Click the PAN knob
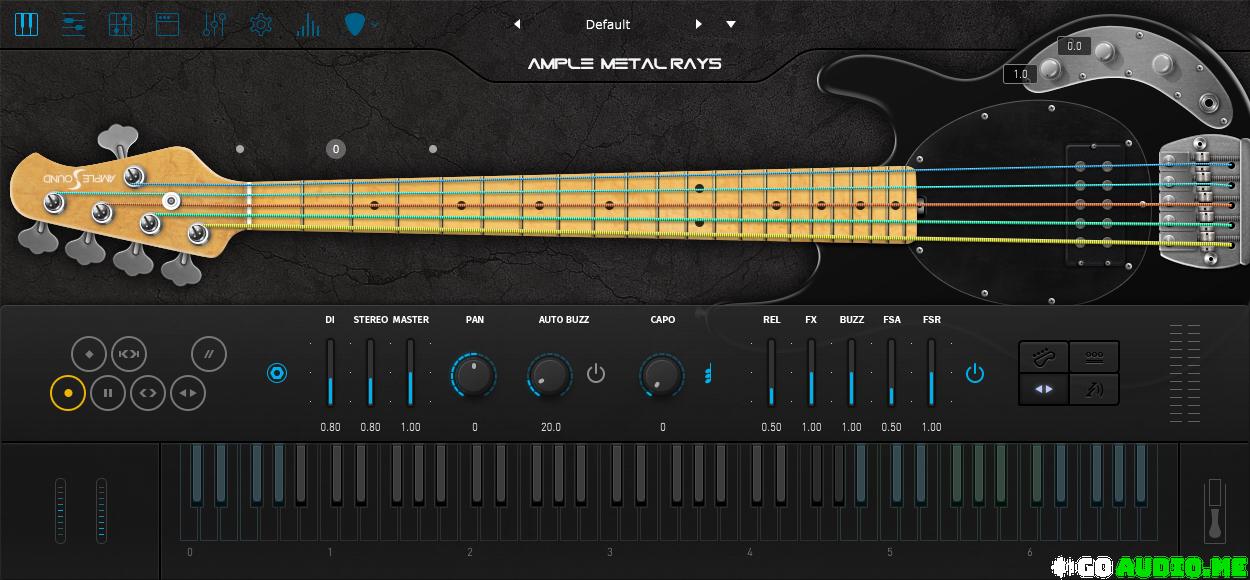 point(474,375)
